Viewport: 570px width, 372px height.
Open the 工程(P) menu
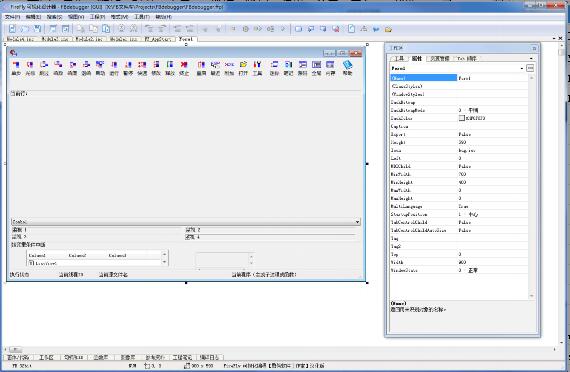click(x=97, y=17)
